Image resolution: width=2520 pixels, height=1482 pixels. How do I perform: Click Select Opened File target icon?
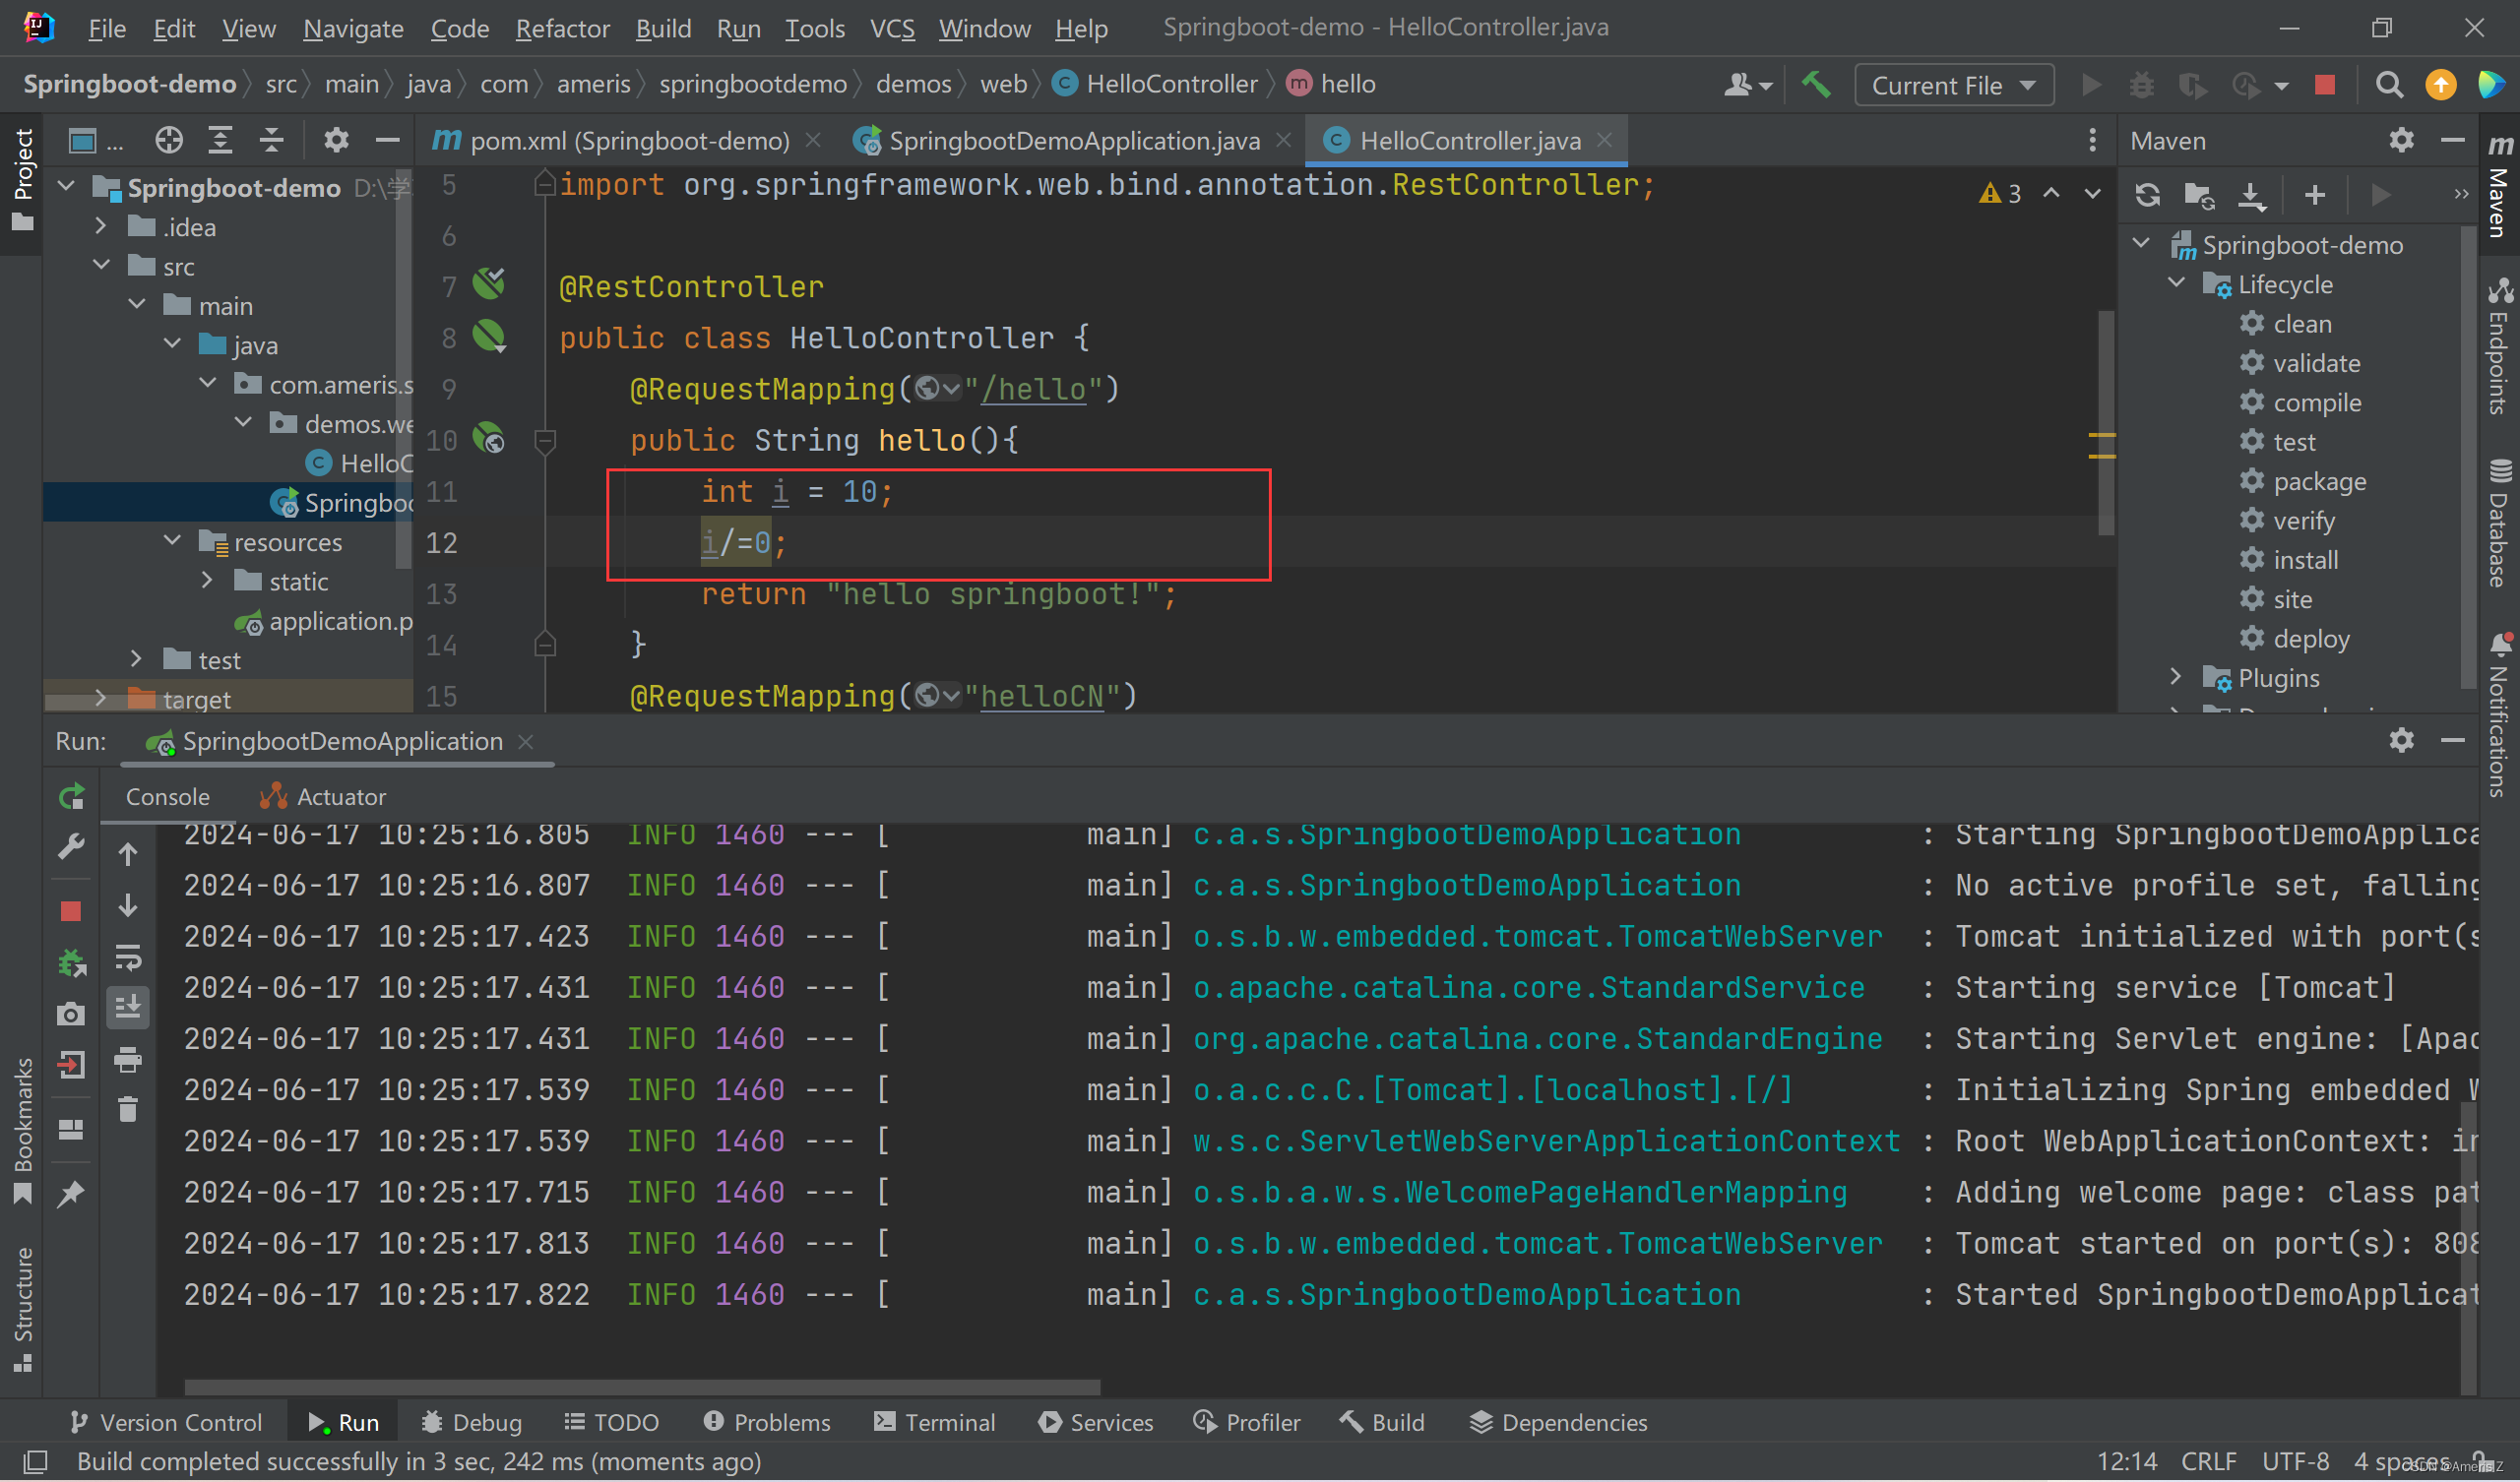coord(169,140)
